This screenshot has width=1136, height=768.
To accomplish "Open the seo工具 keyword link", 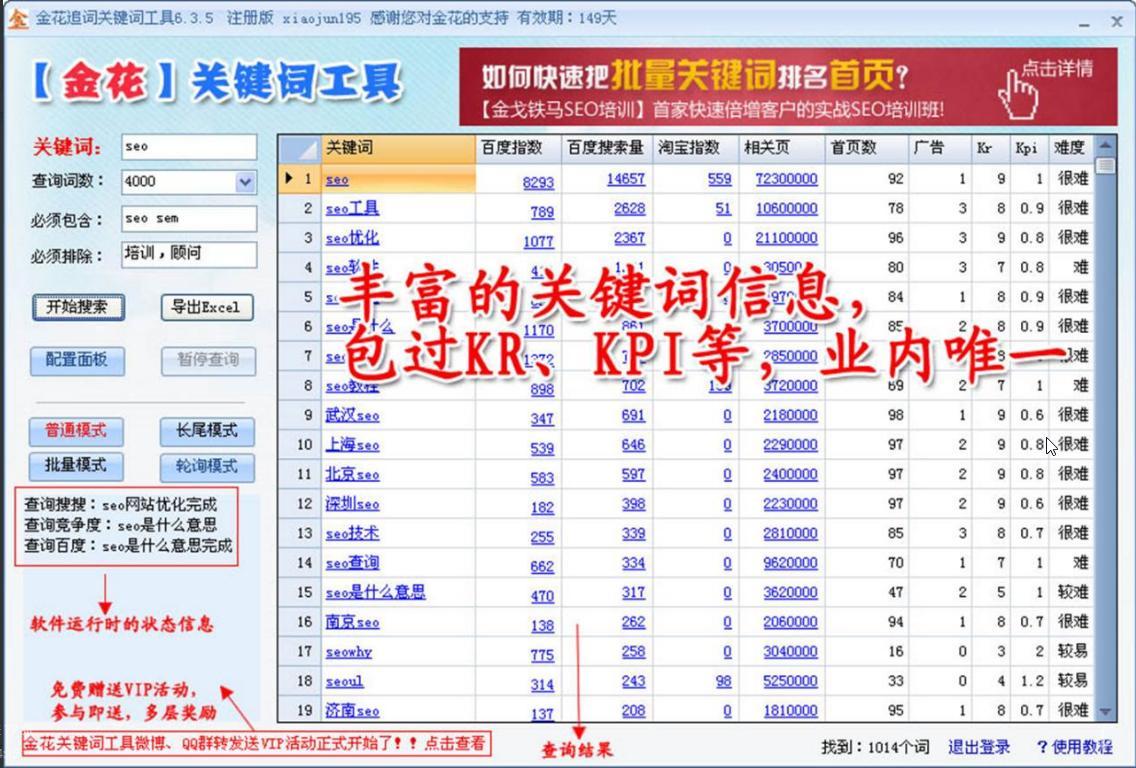I will pyautogui.click(x=352, y=209).
